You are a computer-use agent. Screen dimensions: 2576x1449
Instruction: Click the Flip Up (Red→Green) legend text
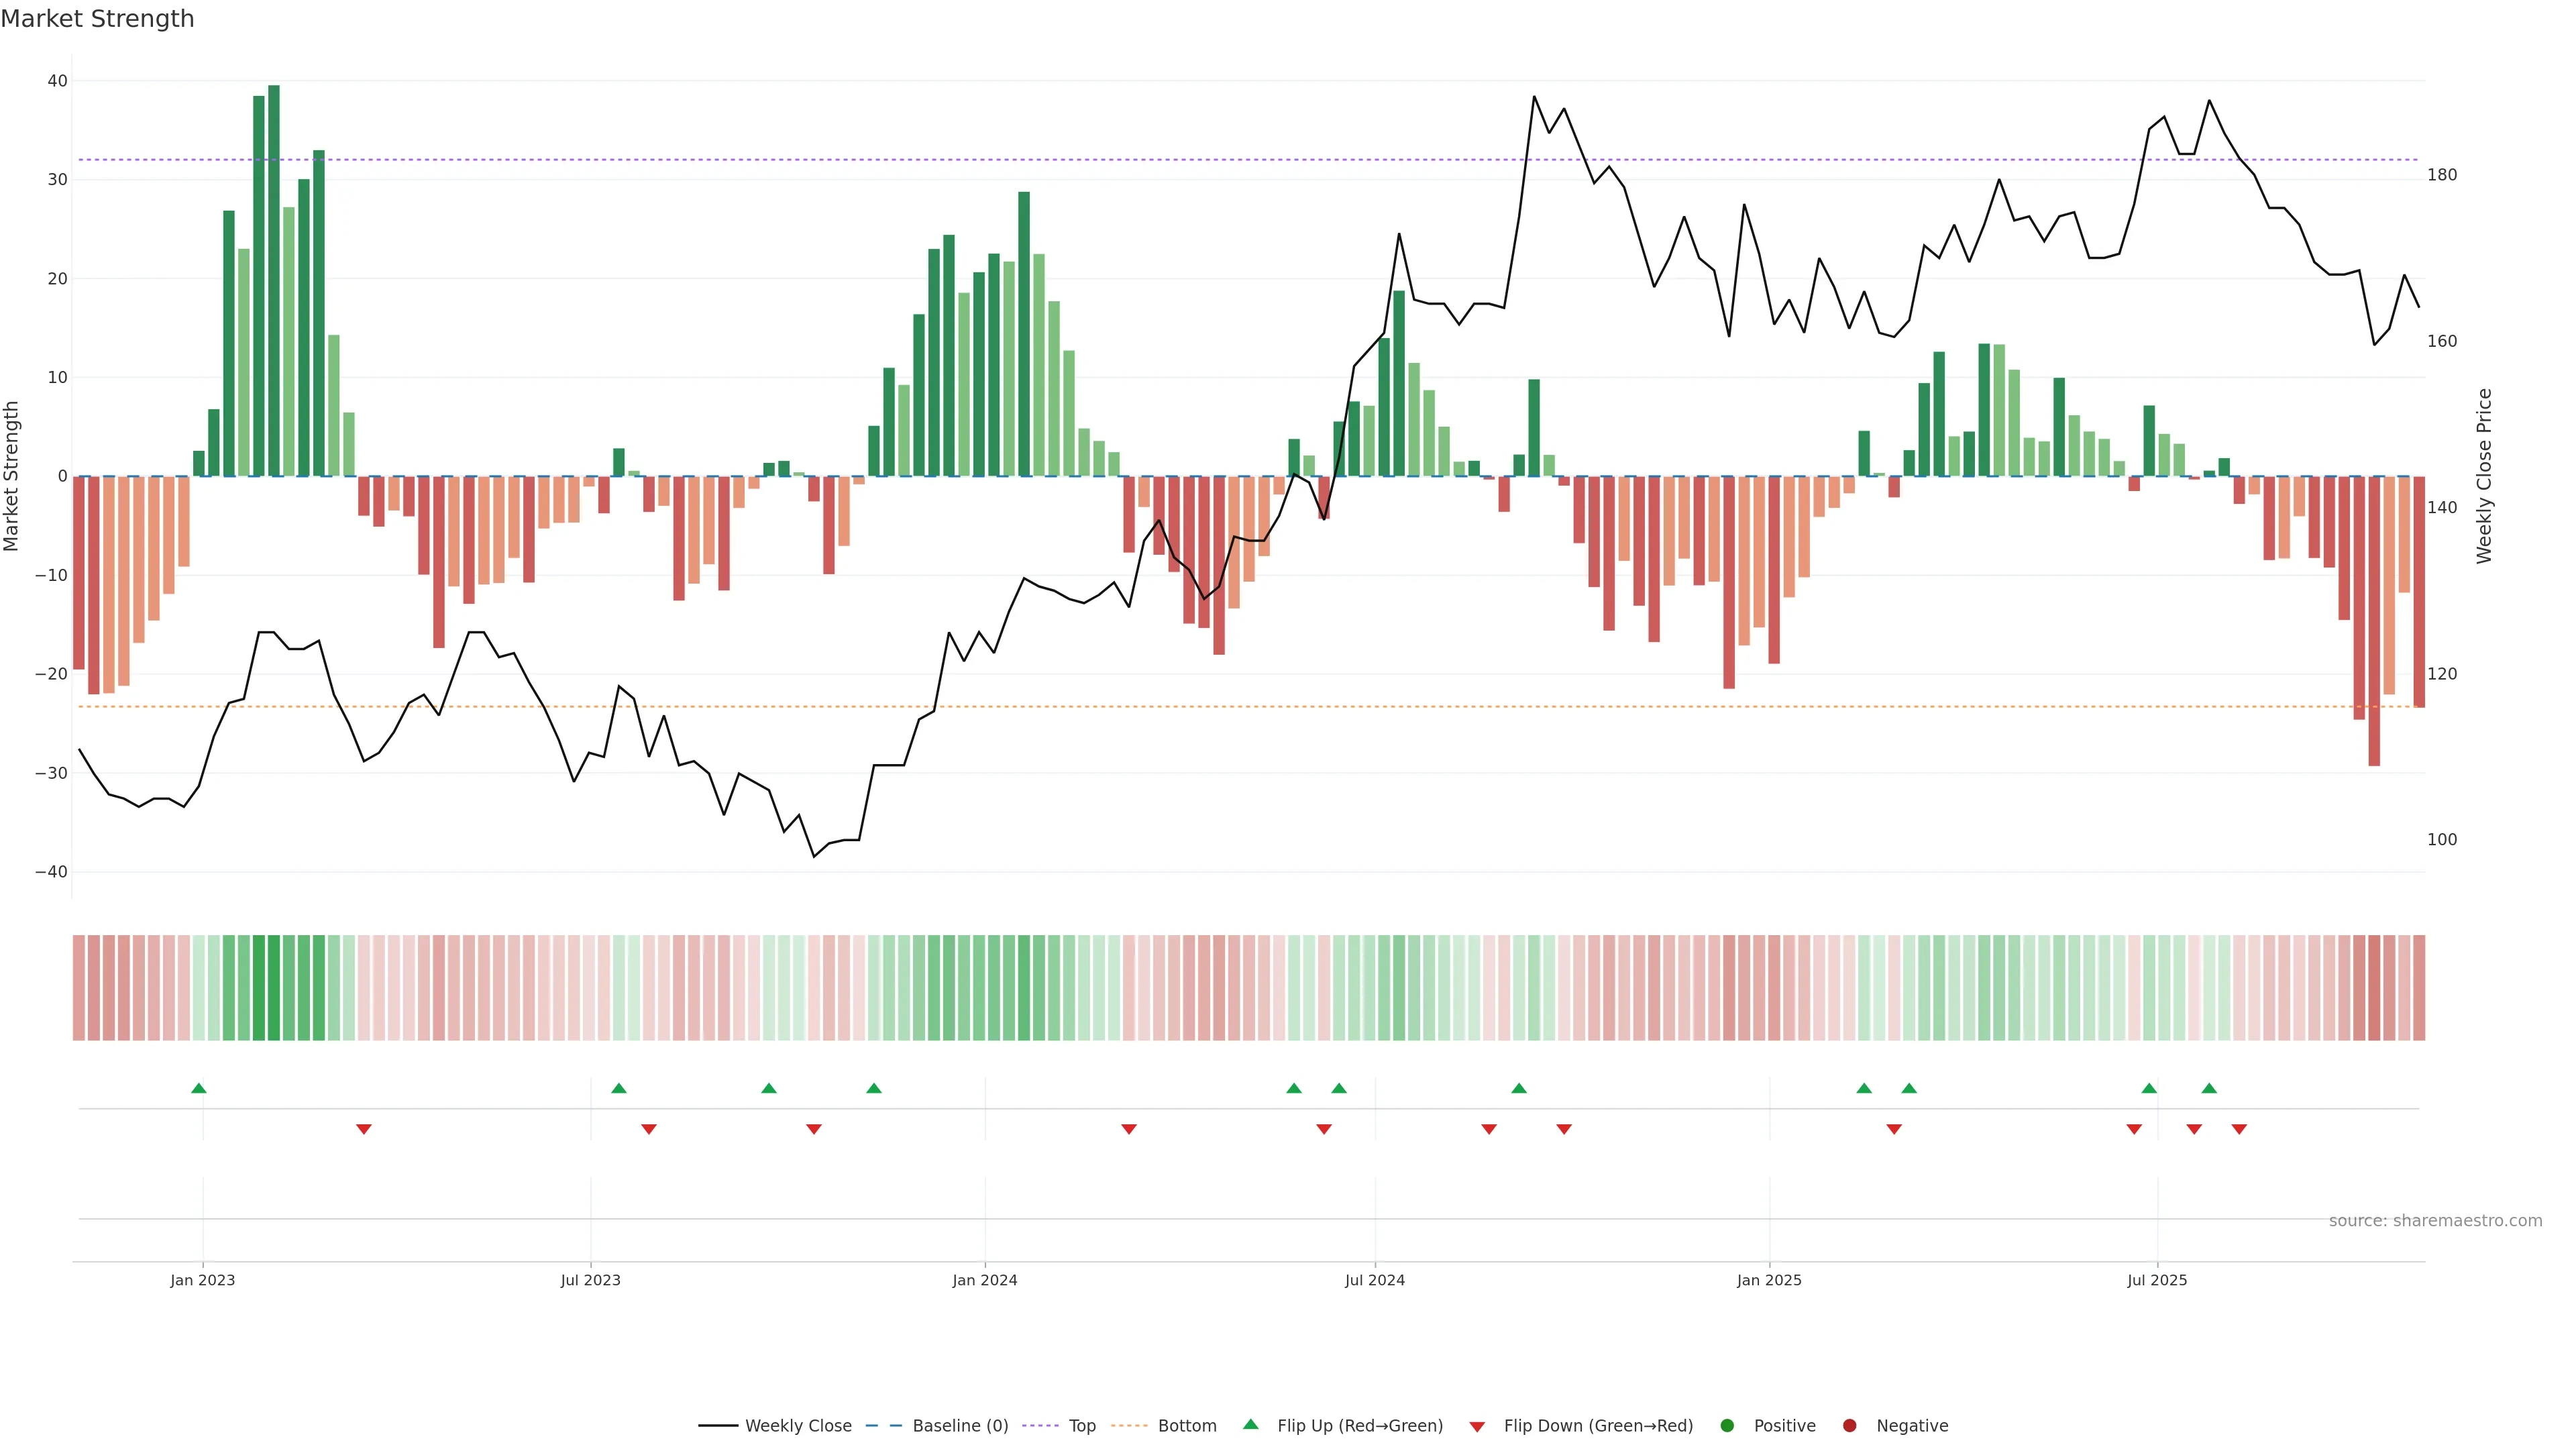[1360, 1426]
